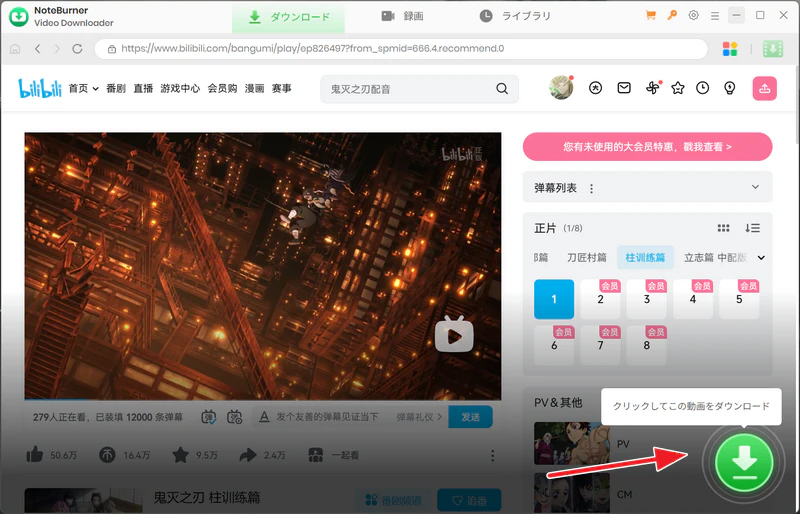Click the URL address bar
Screen dimensions: 800x514
click(x=401, y=48)
